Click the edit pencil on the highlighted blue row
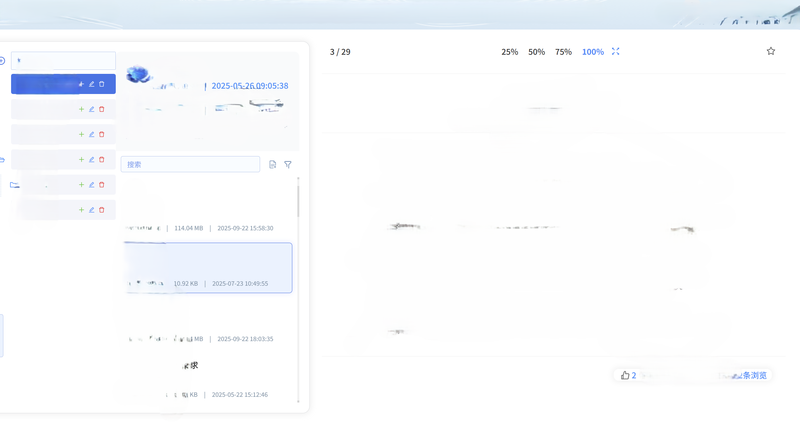800x424 pixels. pyautogui.click(x=92, y=84)
